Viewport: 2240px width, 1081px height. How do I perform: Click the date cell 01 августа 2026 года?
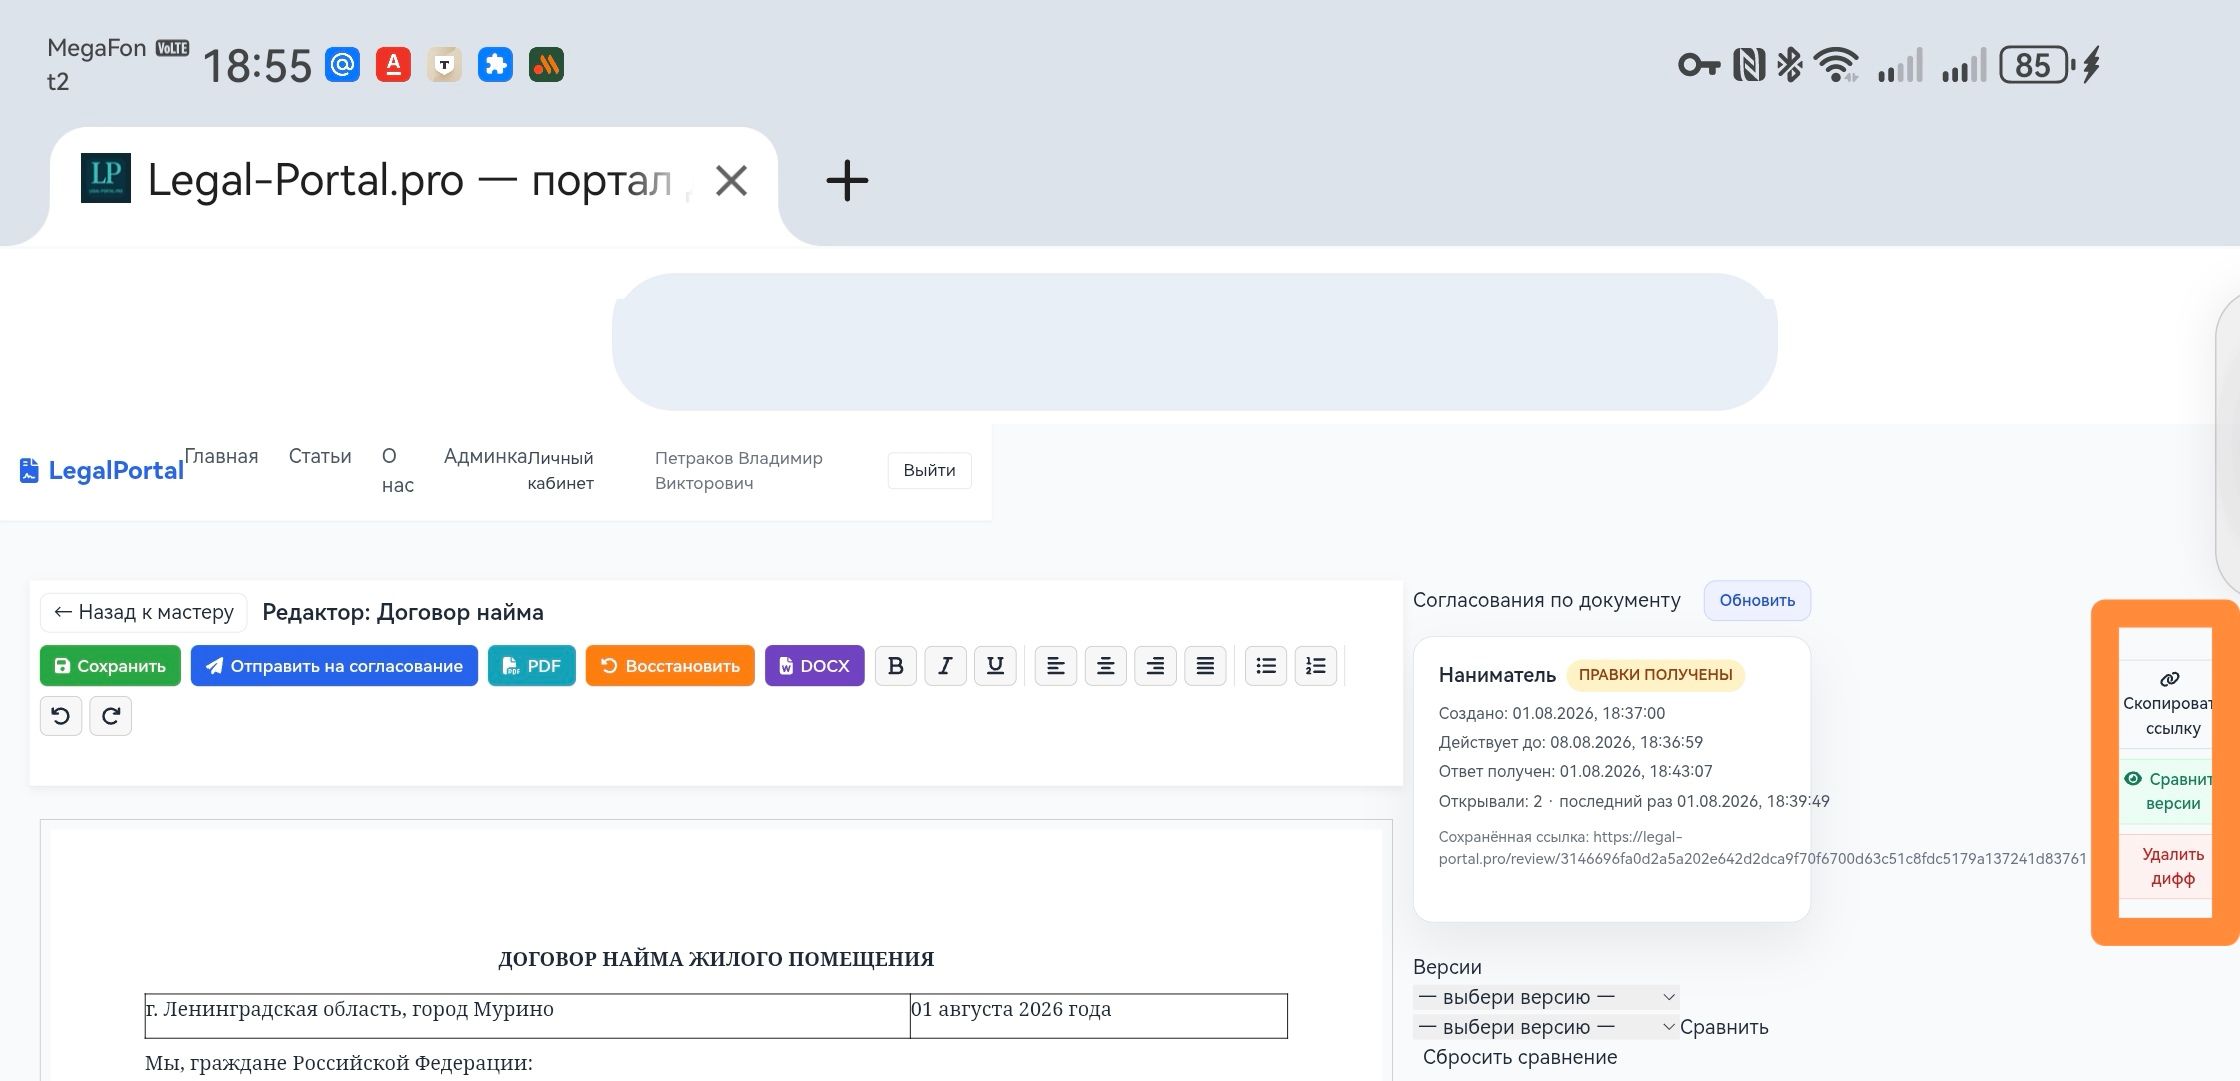(1099, 1015)
